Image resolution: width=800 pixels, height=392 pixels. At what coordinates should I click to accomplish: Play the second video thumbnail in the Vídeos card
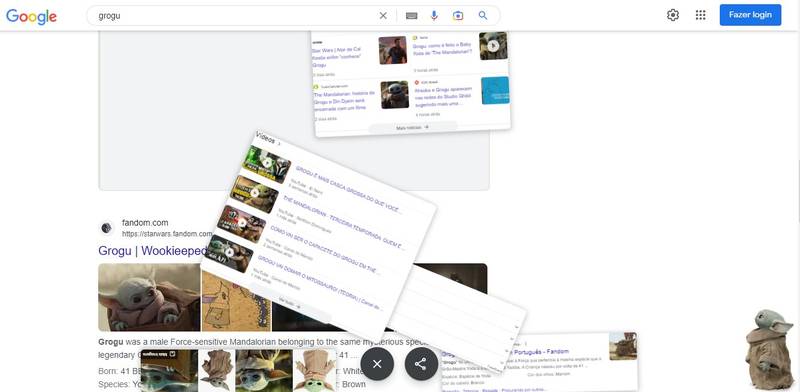click(x=255, y=193)
